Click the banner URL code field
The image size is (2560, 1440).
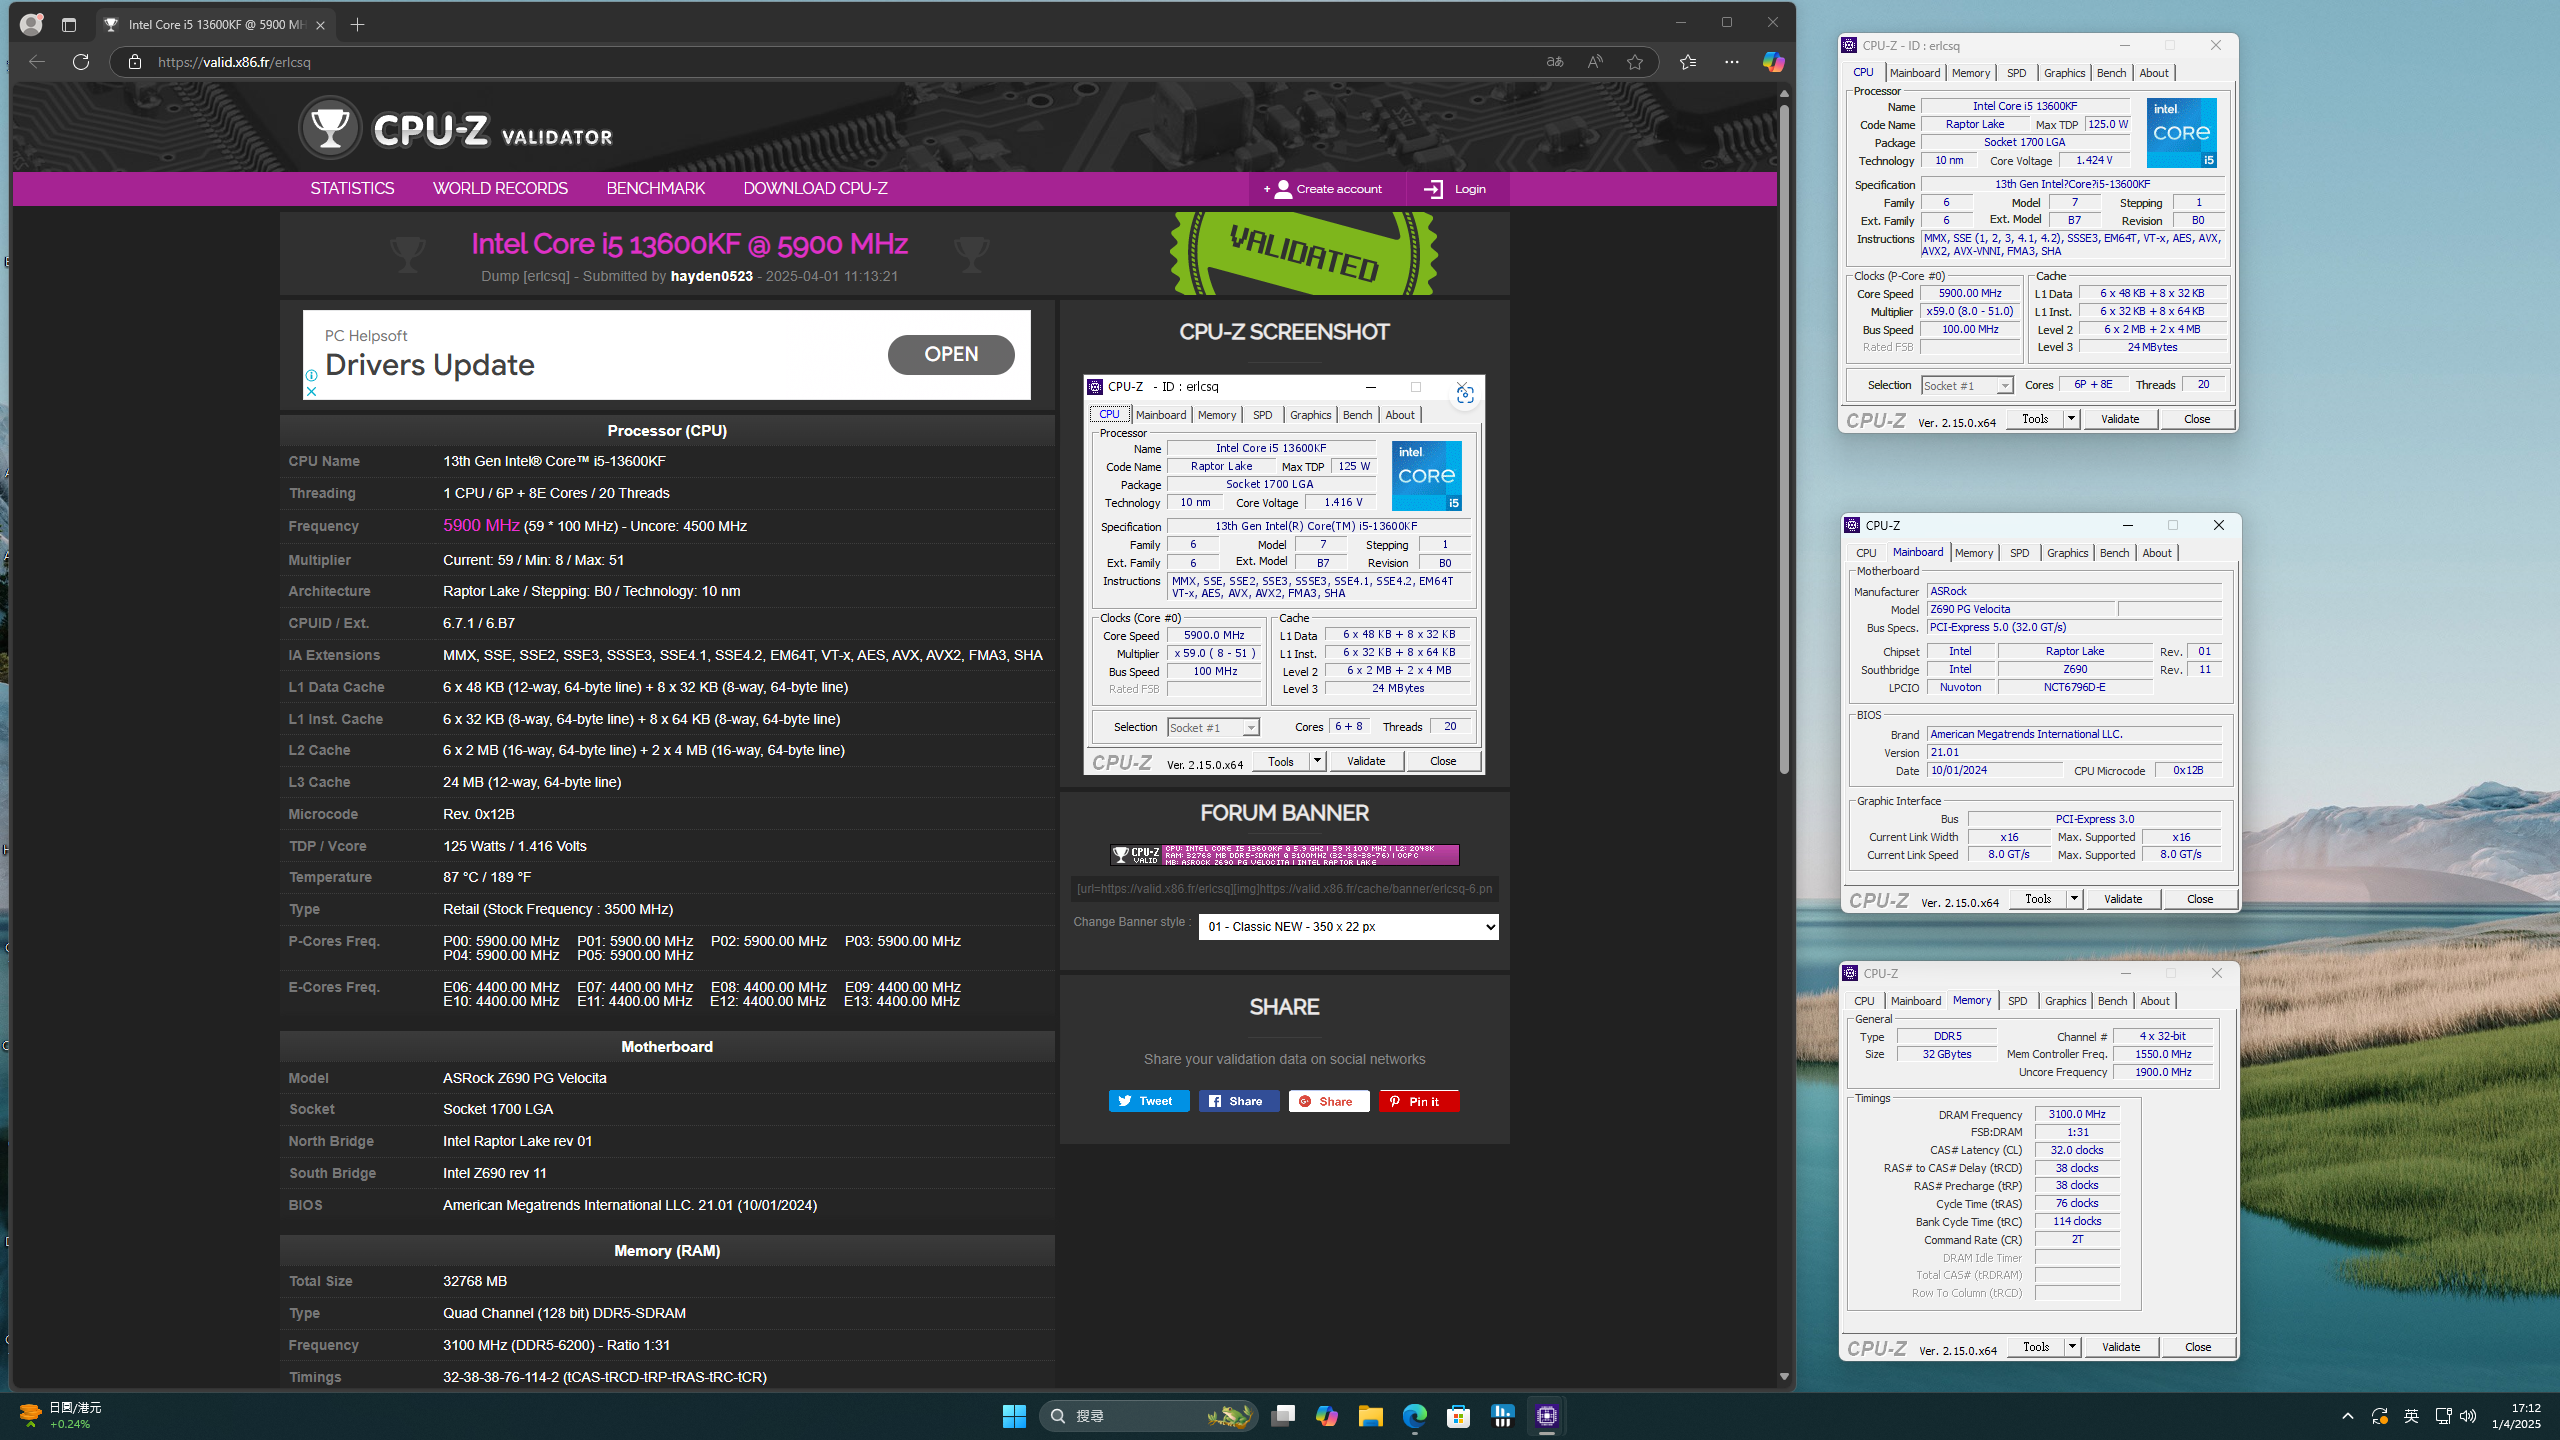tap(1284, 889)
